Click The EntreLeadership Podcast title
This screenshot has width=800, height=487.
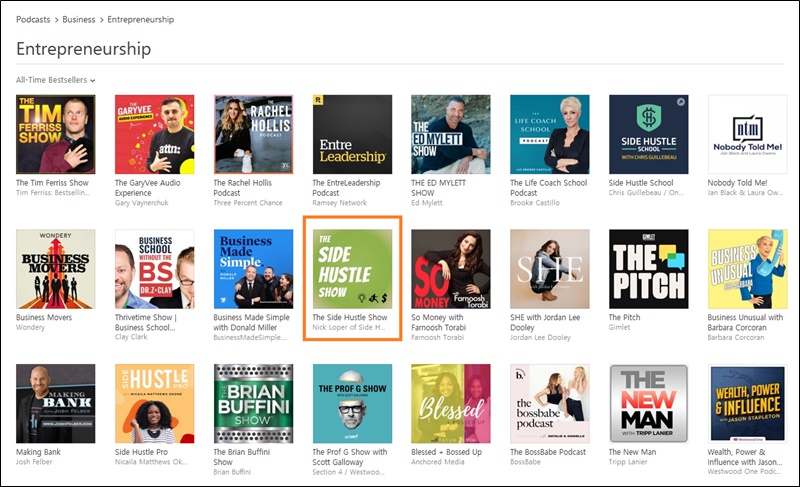[x=346, y=188]
